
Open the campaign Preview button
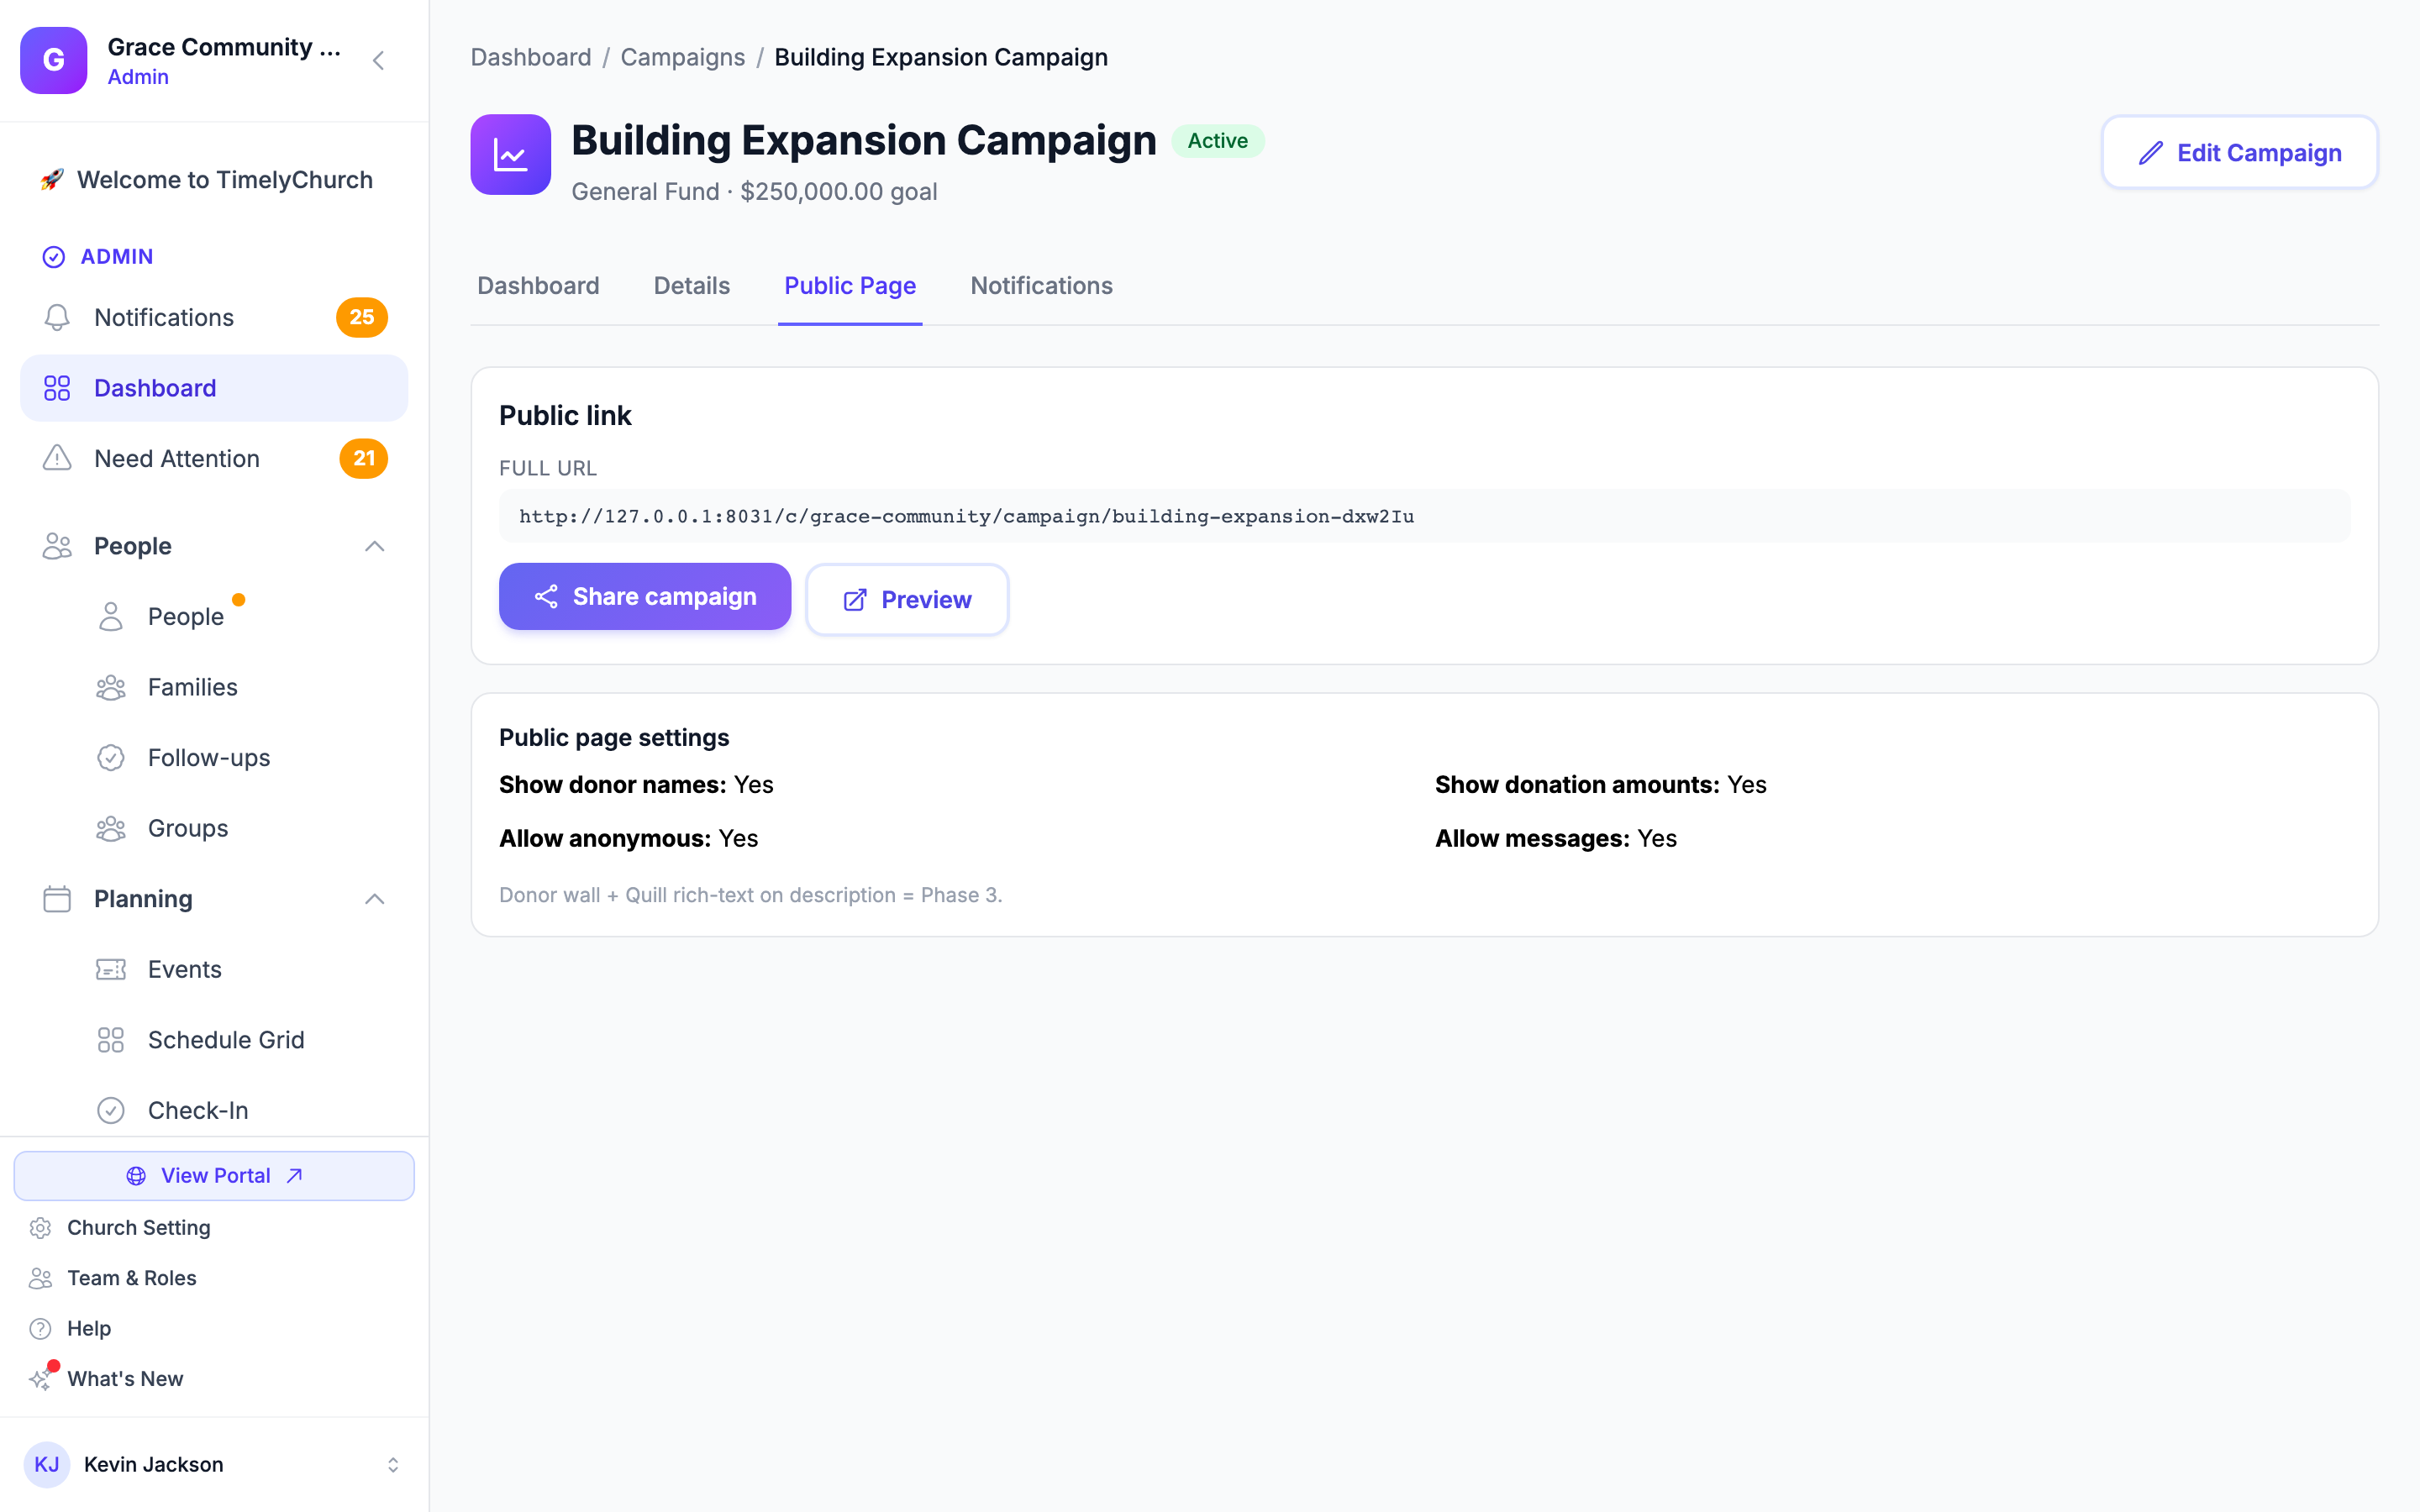click(x=907, y=599)
